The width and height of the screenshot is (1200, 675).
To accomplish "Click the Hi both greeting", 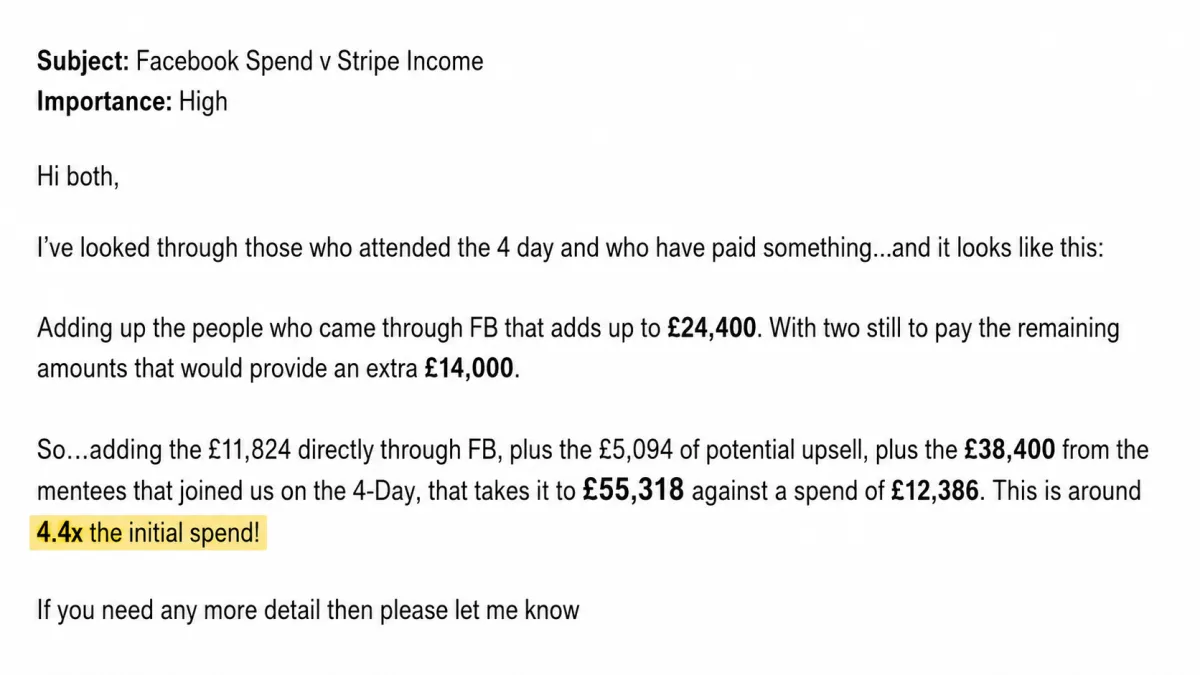I will click(x=77, y=178).
